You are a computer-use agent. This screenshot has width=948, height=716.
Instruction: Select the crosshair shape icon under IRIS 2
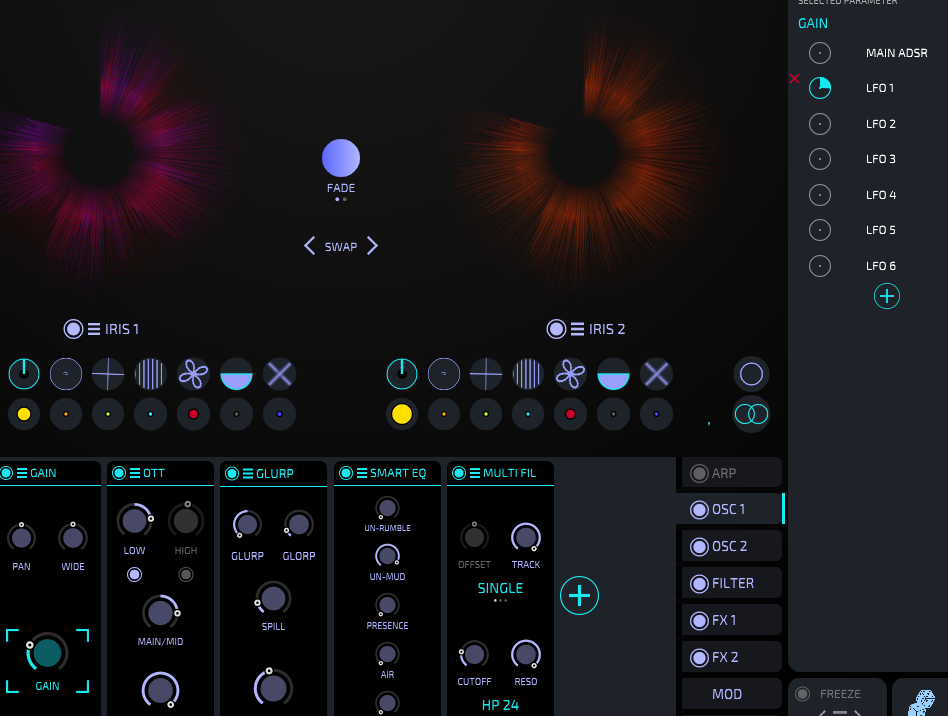point(486,374)
